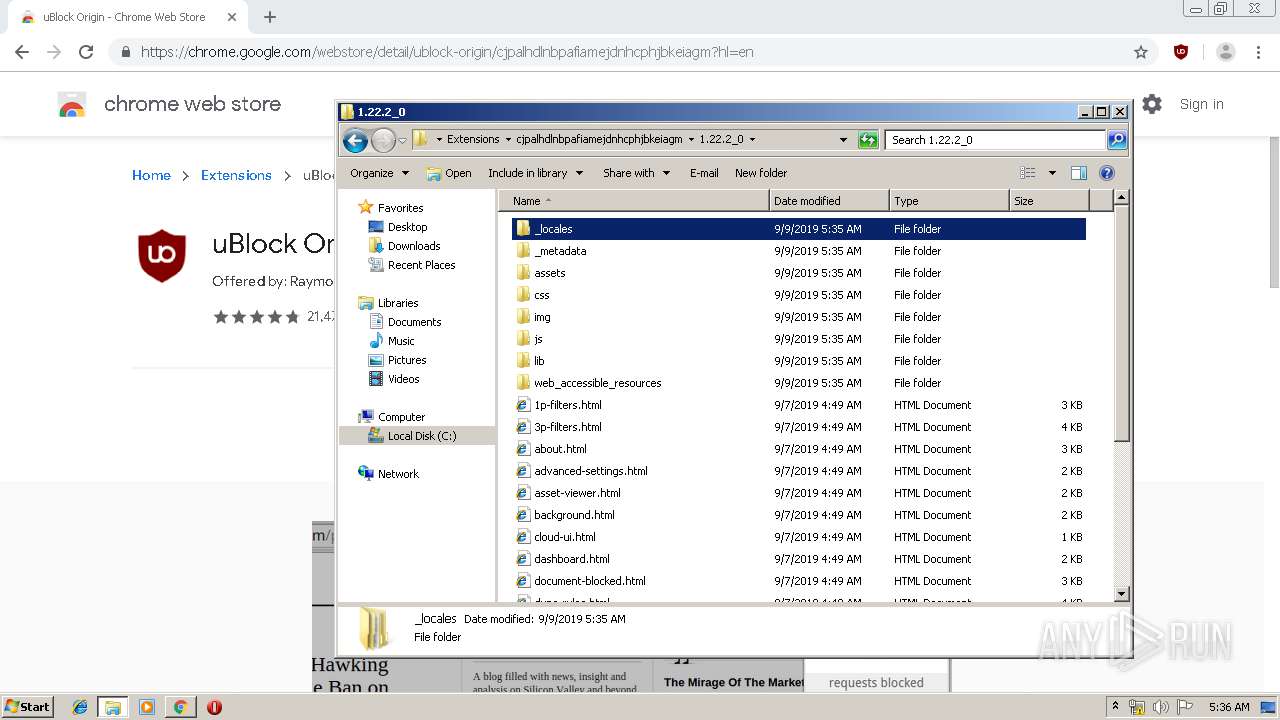The image size is (1280, 720).
Task: Sort files by the Type column header
Action: tap(949, 201)
